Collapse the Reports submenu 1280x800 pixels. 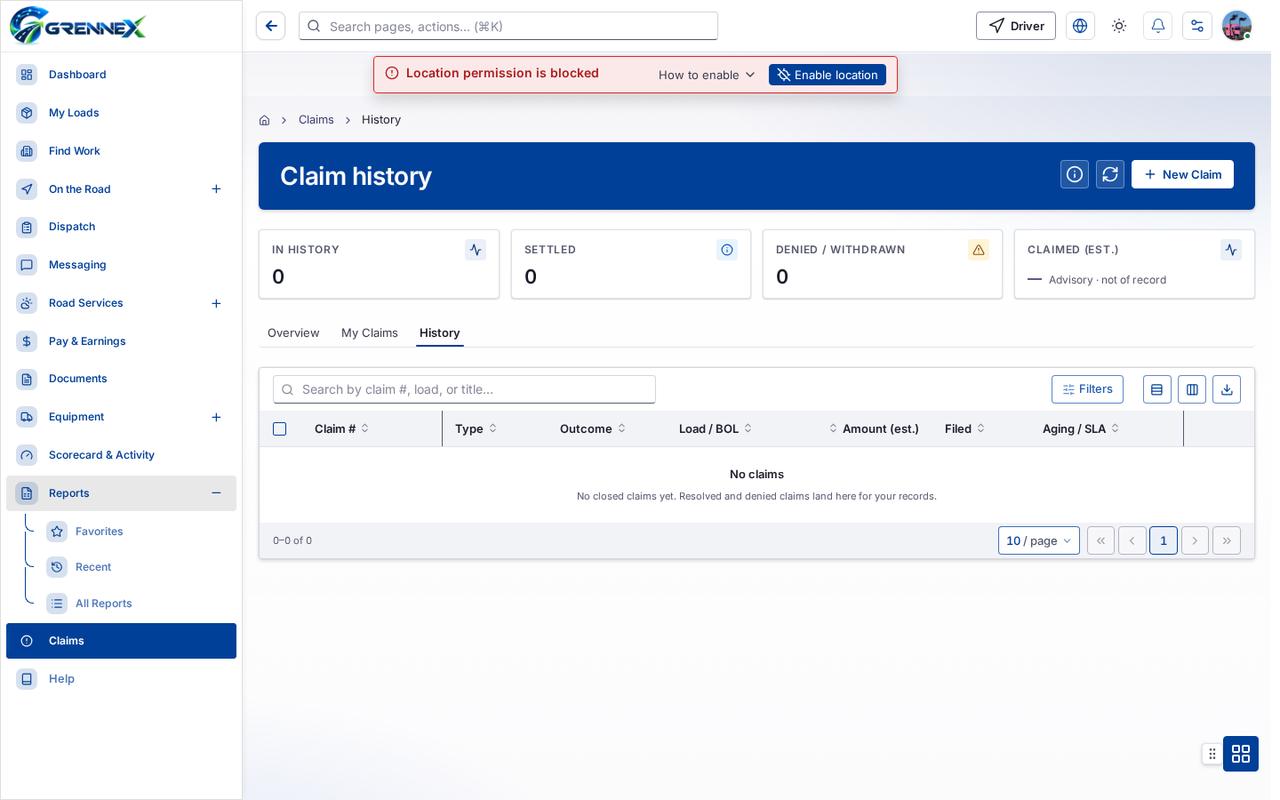216,493
